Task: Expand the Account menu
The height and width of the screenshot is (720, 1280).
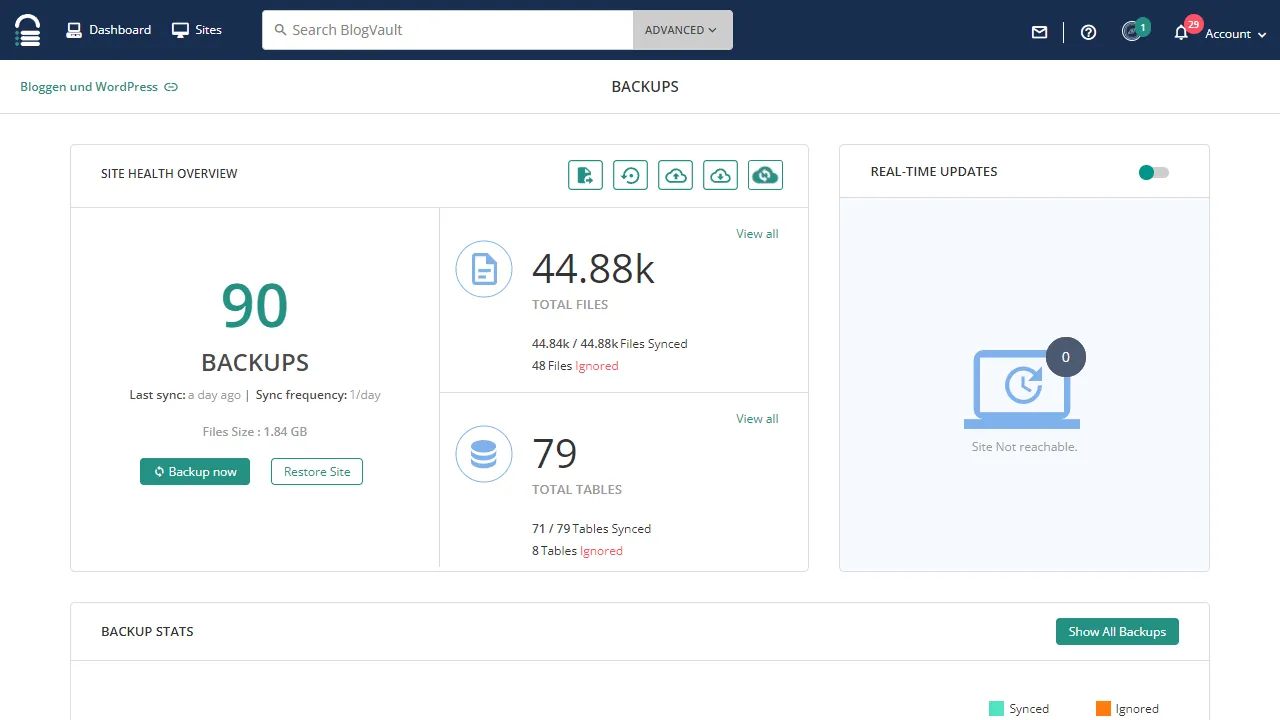Action: click(x=1236, y=33)
